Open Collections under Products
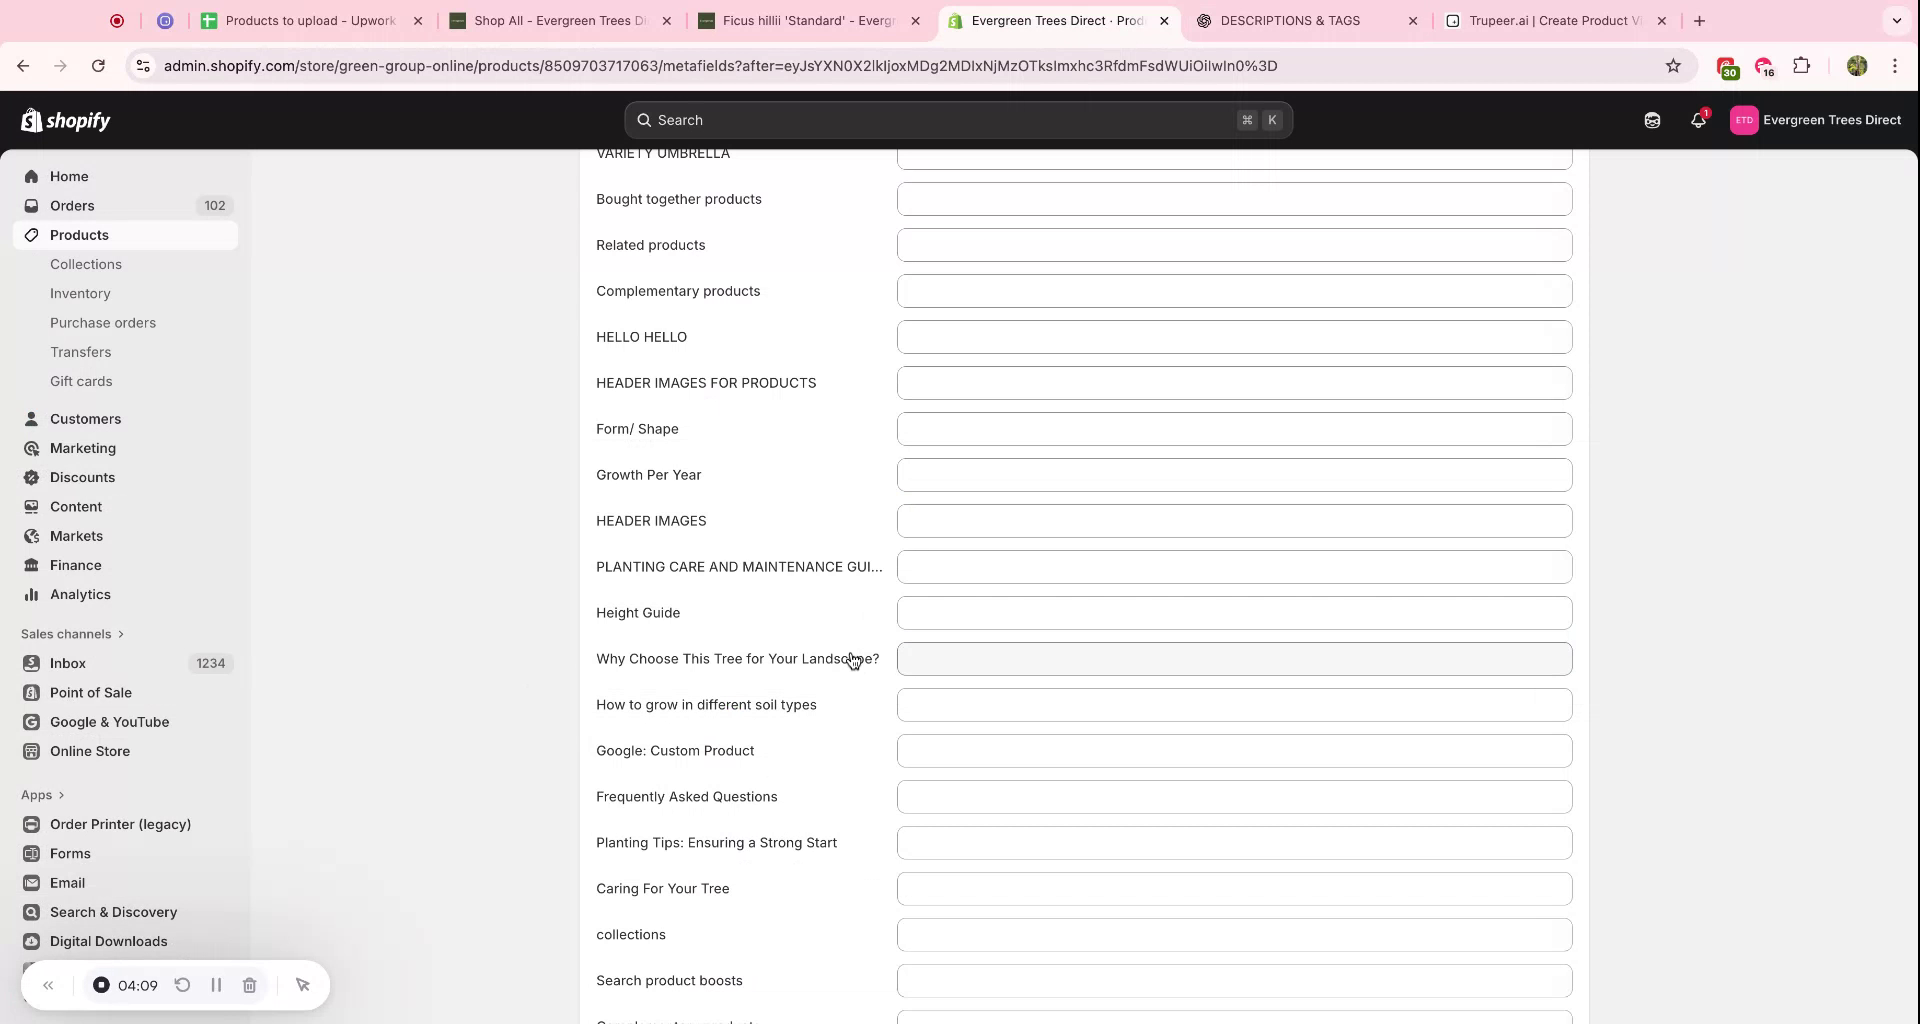The height and width of the screenshot is (1024, 1920). (86, 264)
